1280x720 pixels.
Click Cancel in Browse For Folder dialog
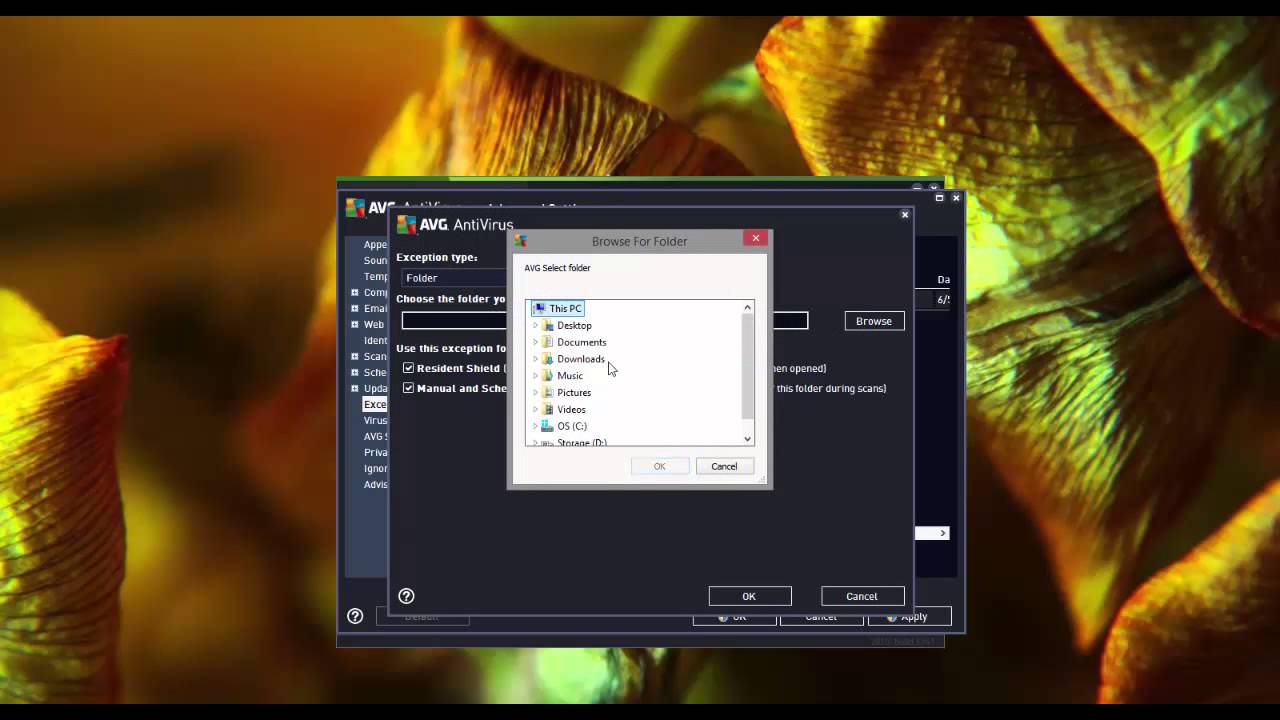pos(724,466)
